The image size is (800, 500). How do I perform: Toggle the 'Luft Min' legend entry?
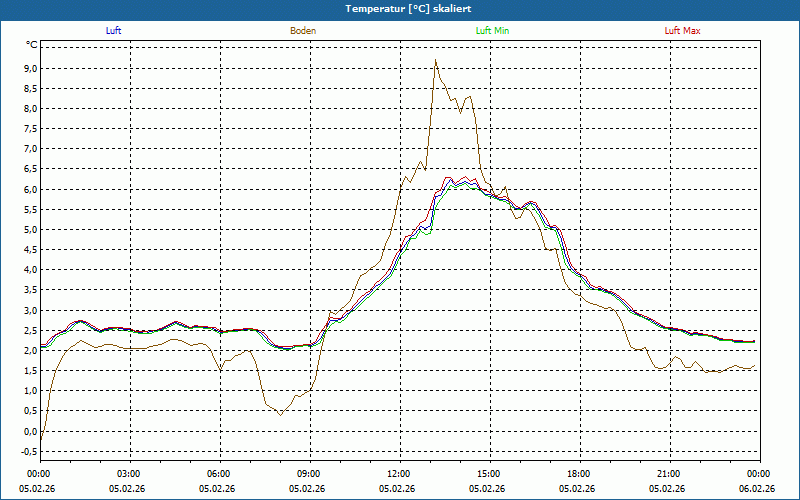coord(493,31)
